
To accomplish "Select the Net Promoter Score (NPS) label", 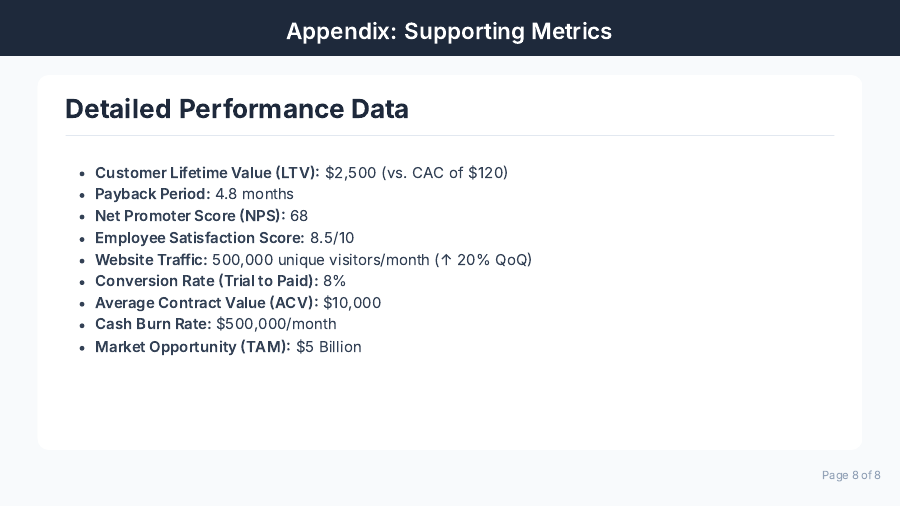I will [190, 216].
